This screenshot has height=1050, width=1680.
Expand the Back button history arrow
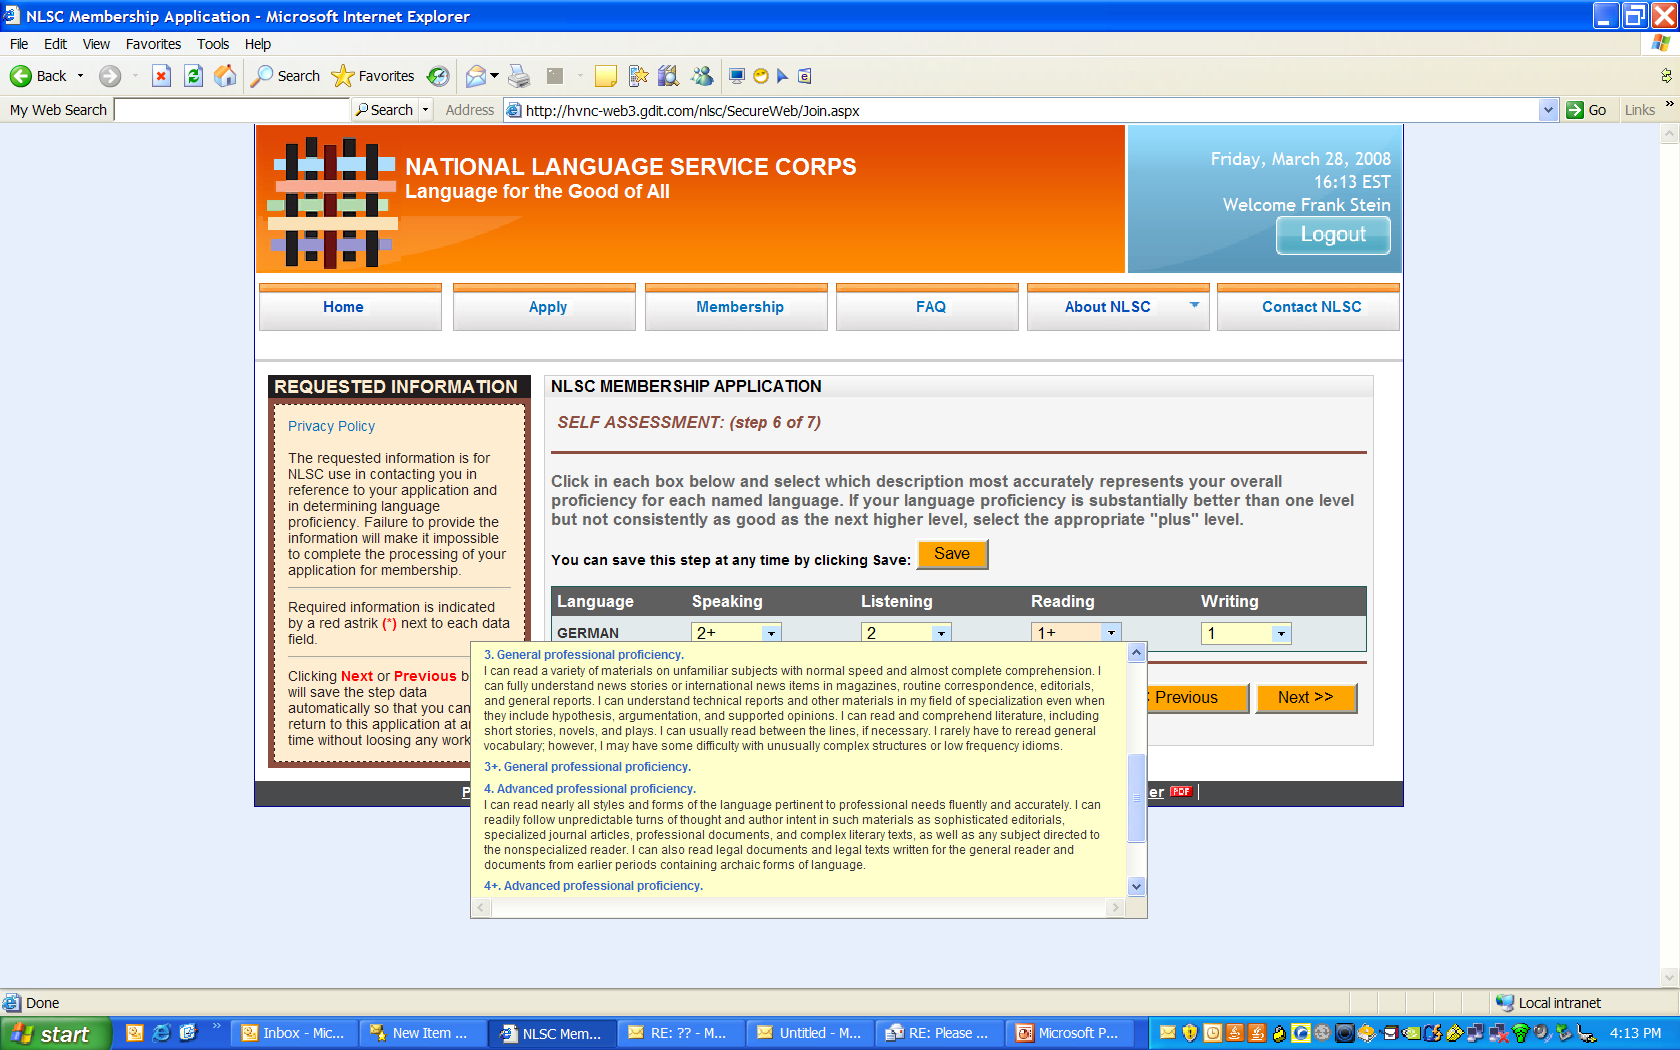(x=80, y=76)
